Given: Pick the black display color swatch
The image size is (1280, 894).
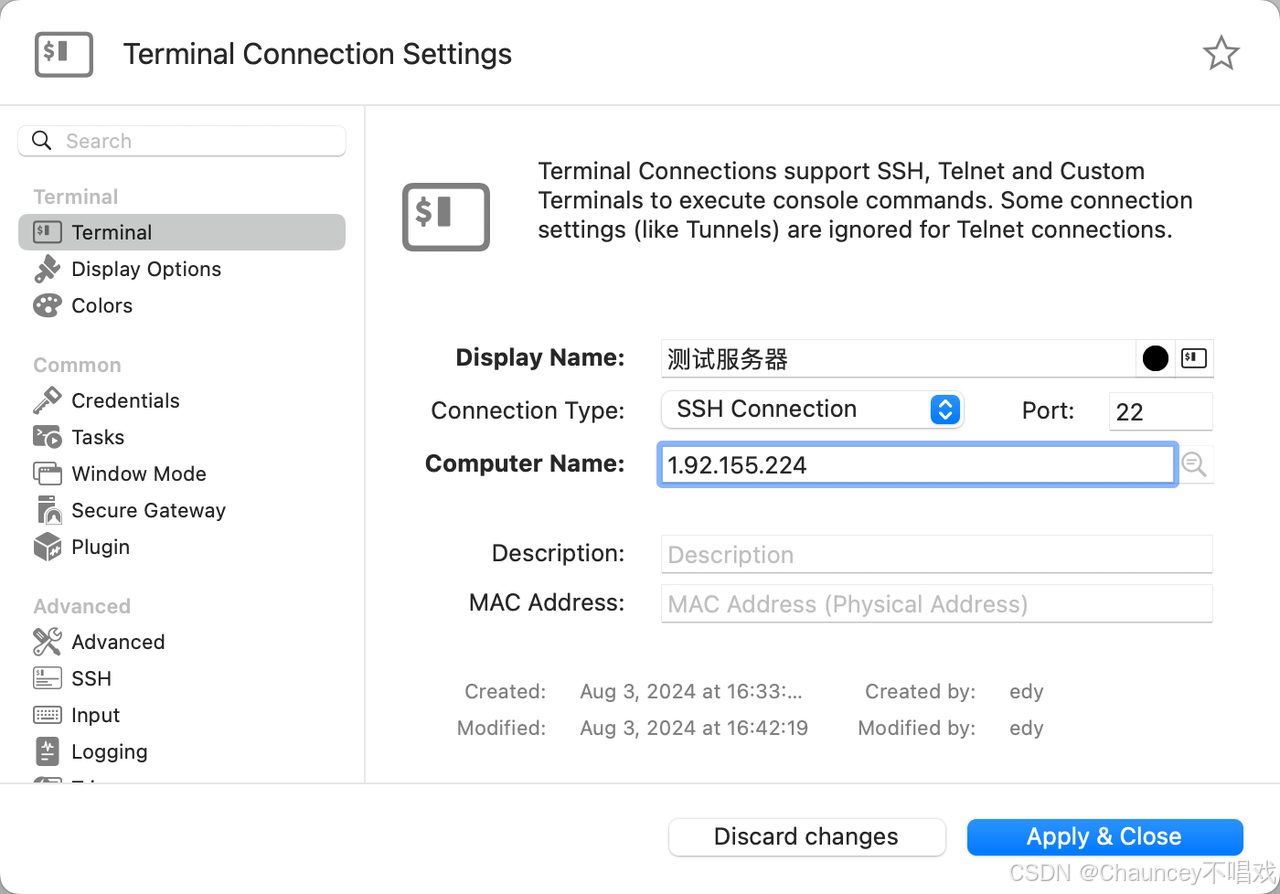Looking at the screenshot, I should (1155, 358).
